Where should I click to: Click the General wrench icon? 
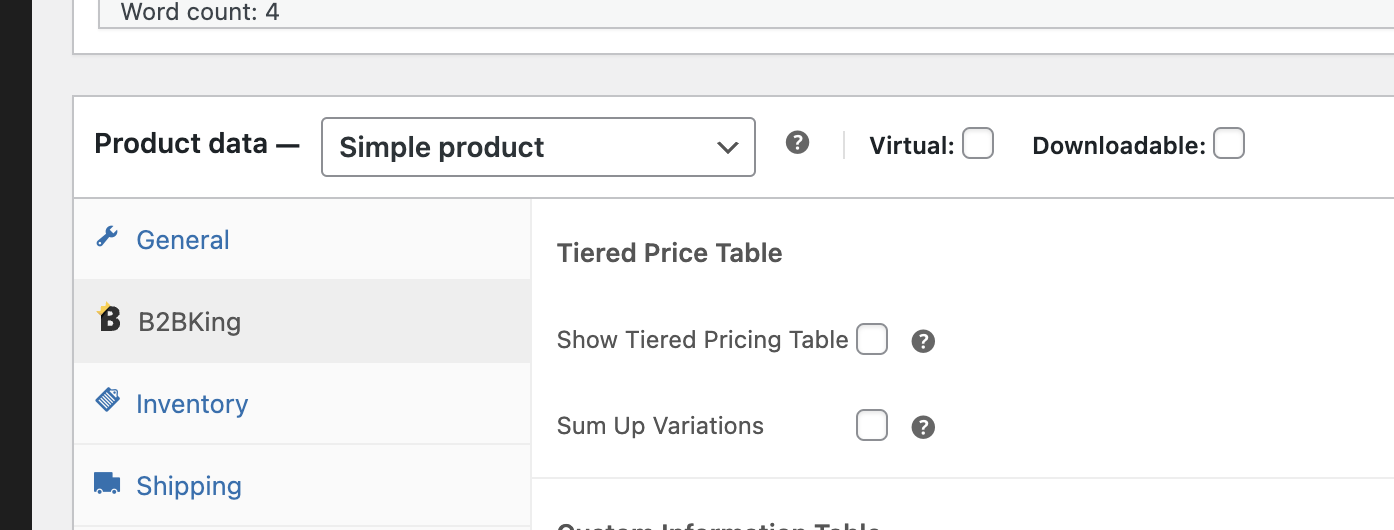tap(107, 237)
